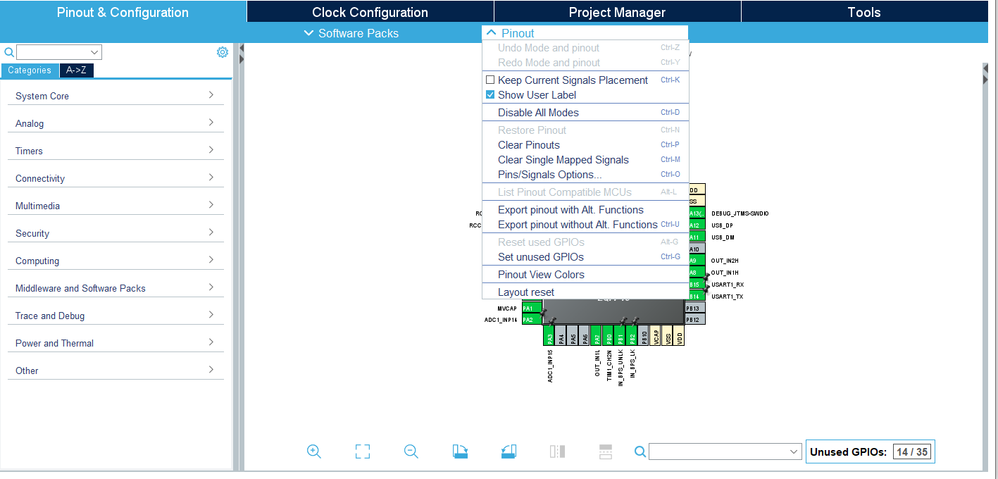Expand the Multimedia category
Image resolution: width=998 pixels, height=479 pixels.
click(115, 205)
